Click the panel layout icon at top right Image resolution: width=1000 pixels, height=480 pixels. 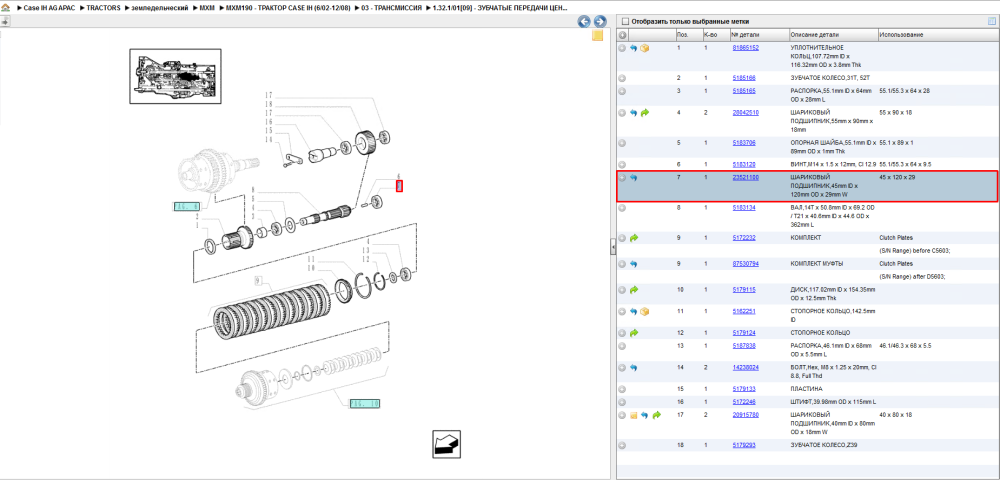point(992,21)
